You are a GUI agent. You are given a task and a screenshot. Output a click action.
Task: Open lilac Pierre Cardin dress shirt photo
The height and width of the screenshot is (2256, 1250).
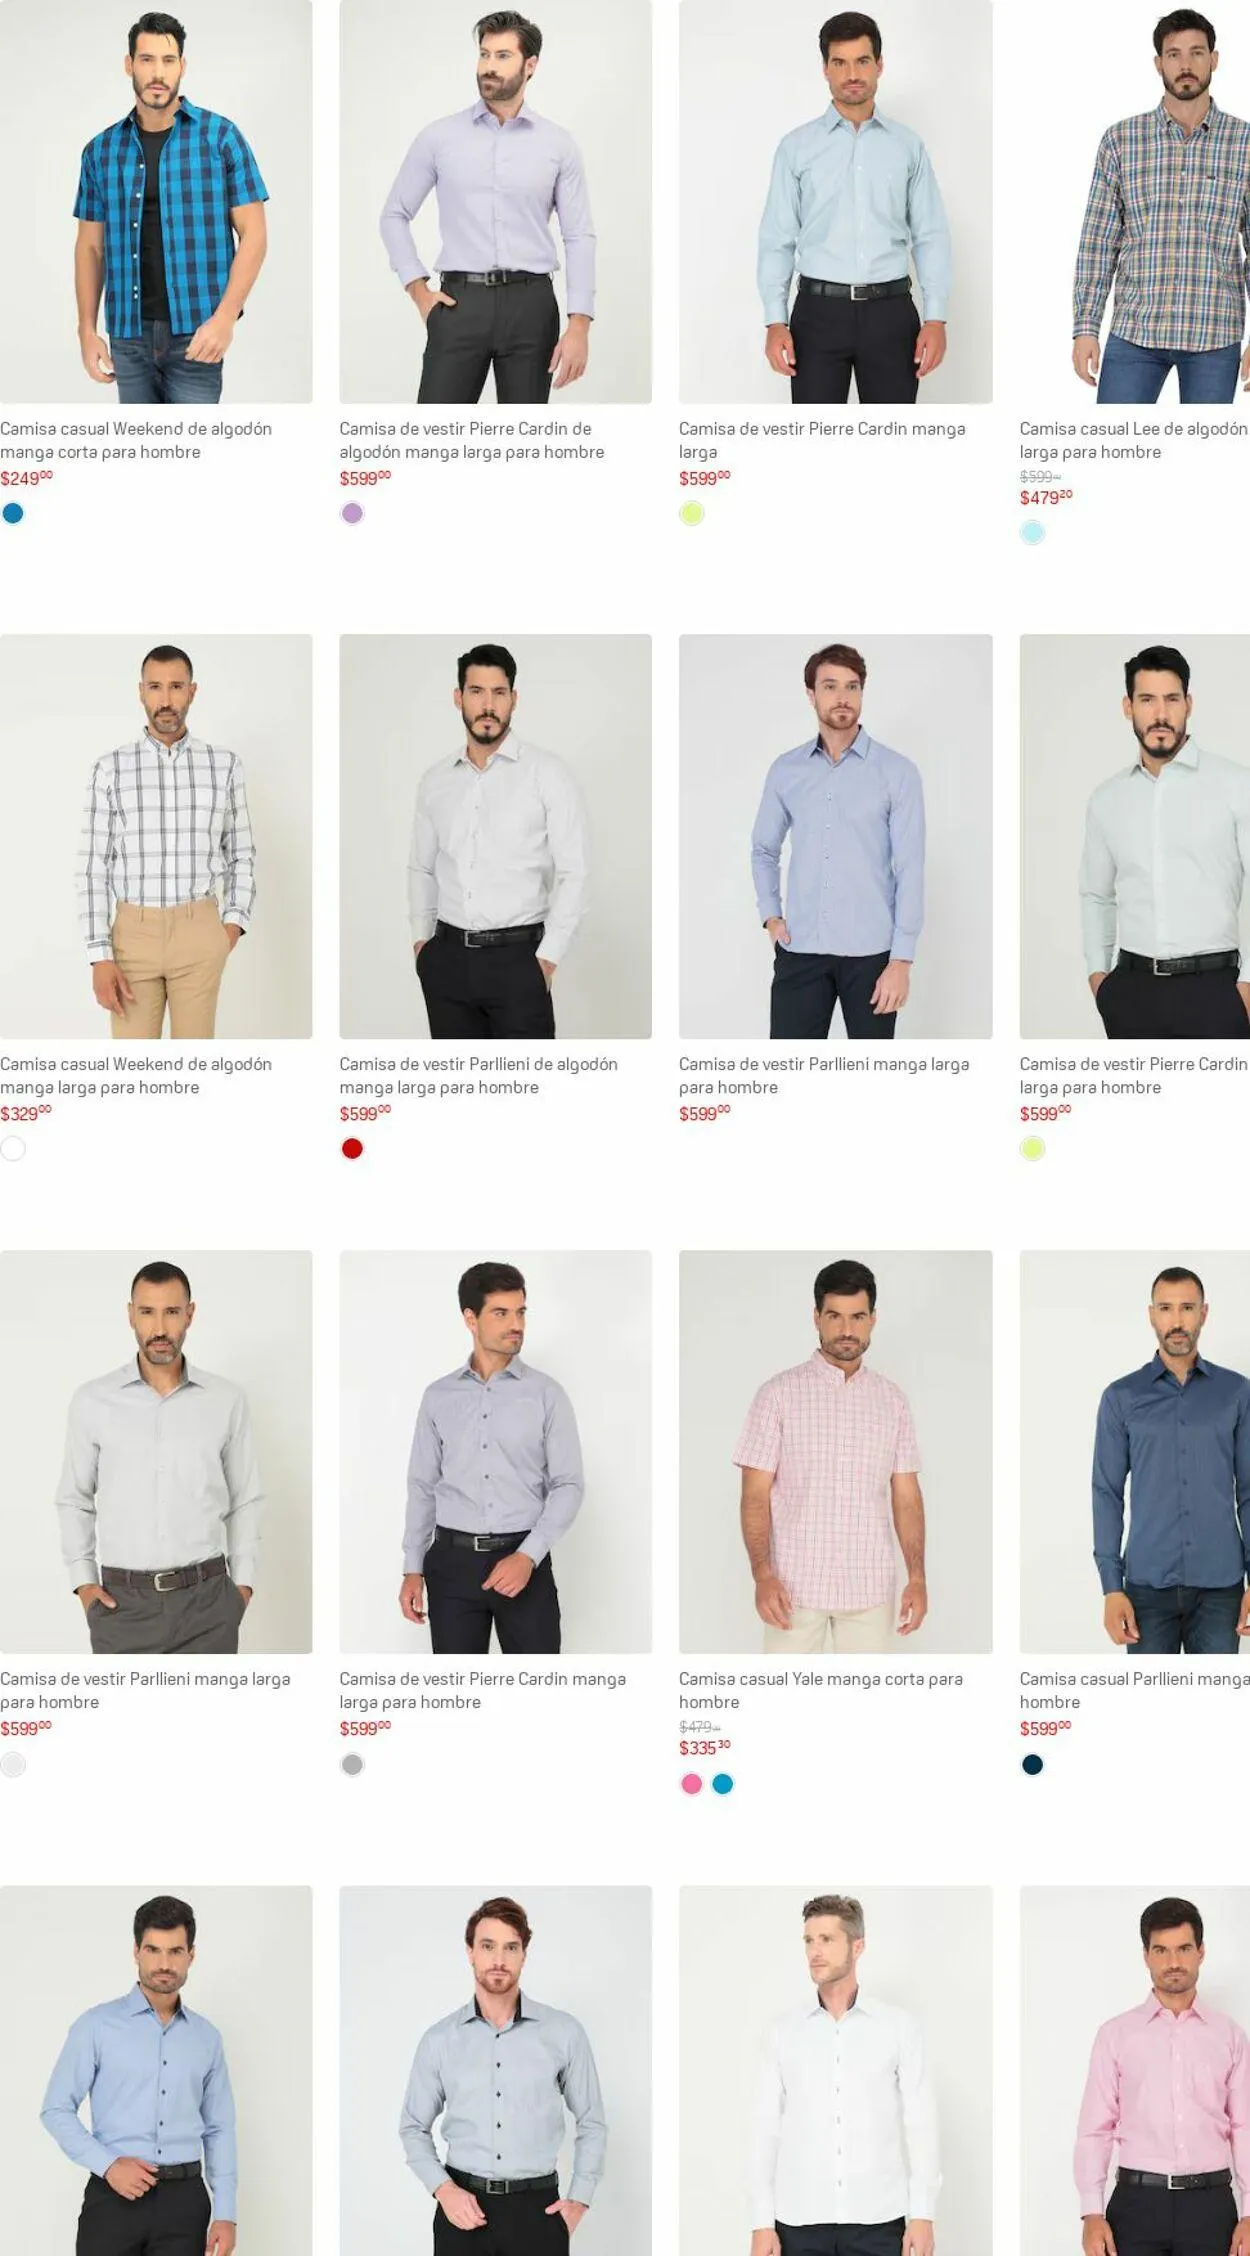(495, 202)
